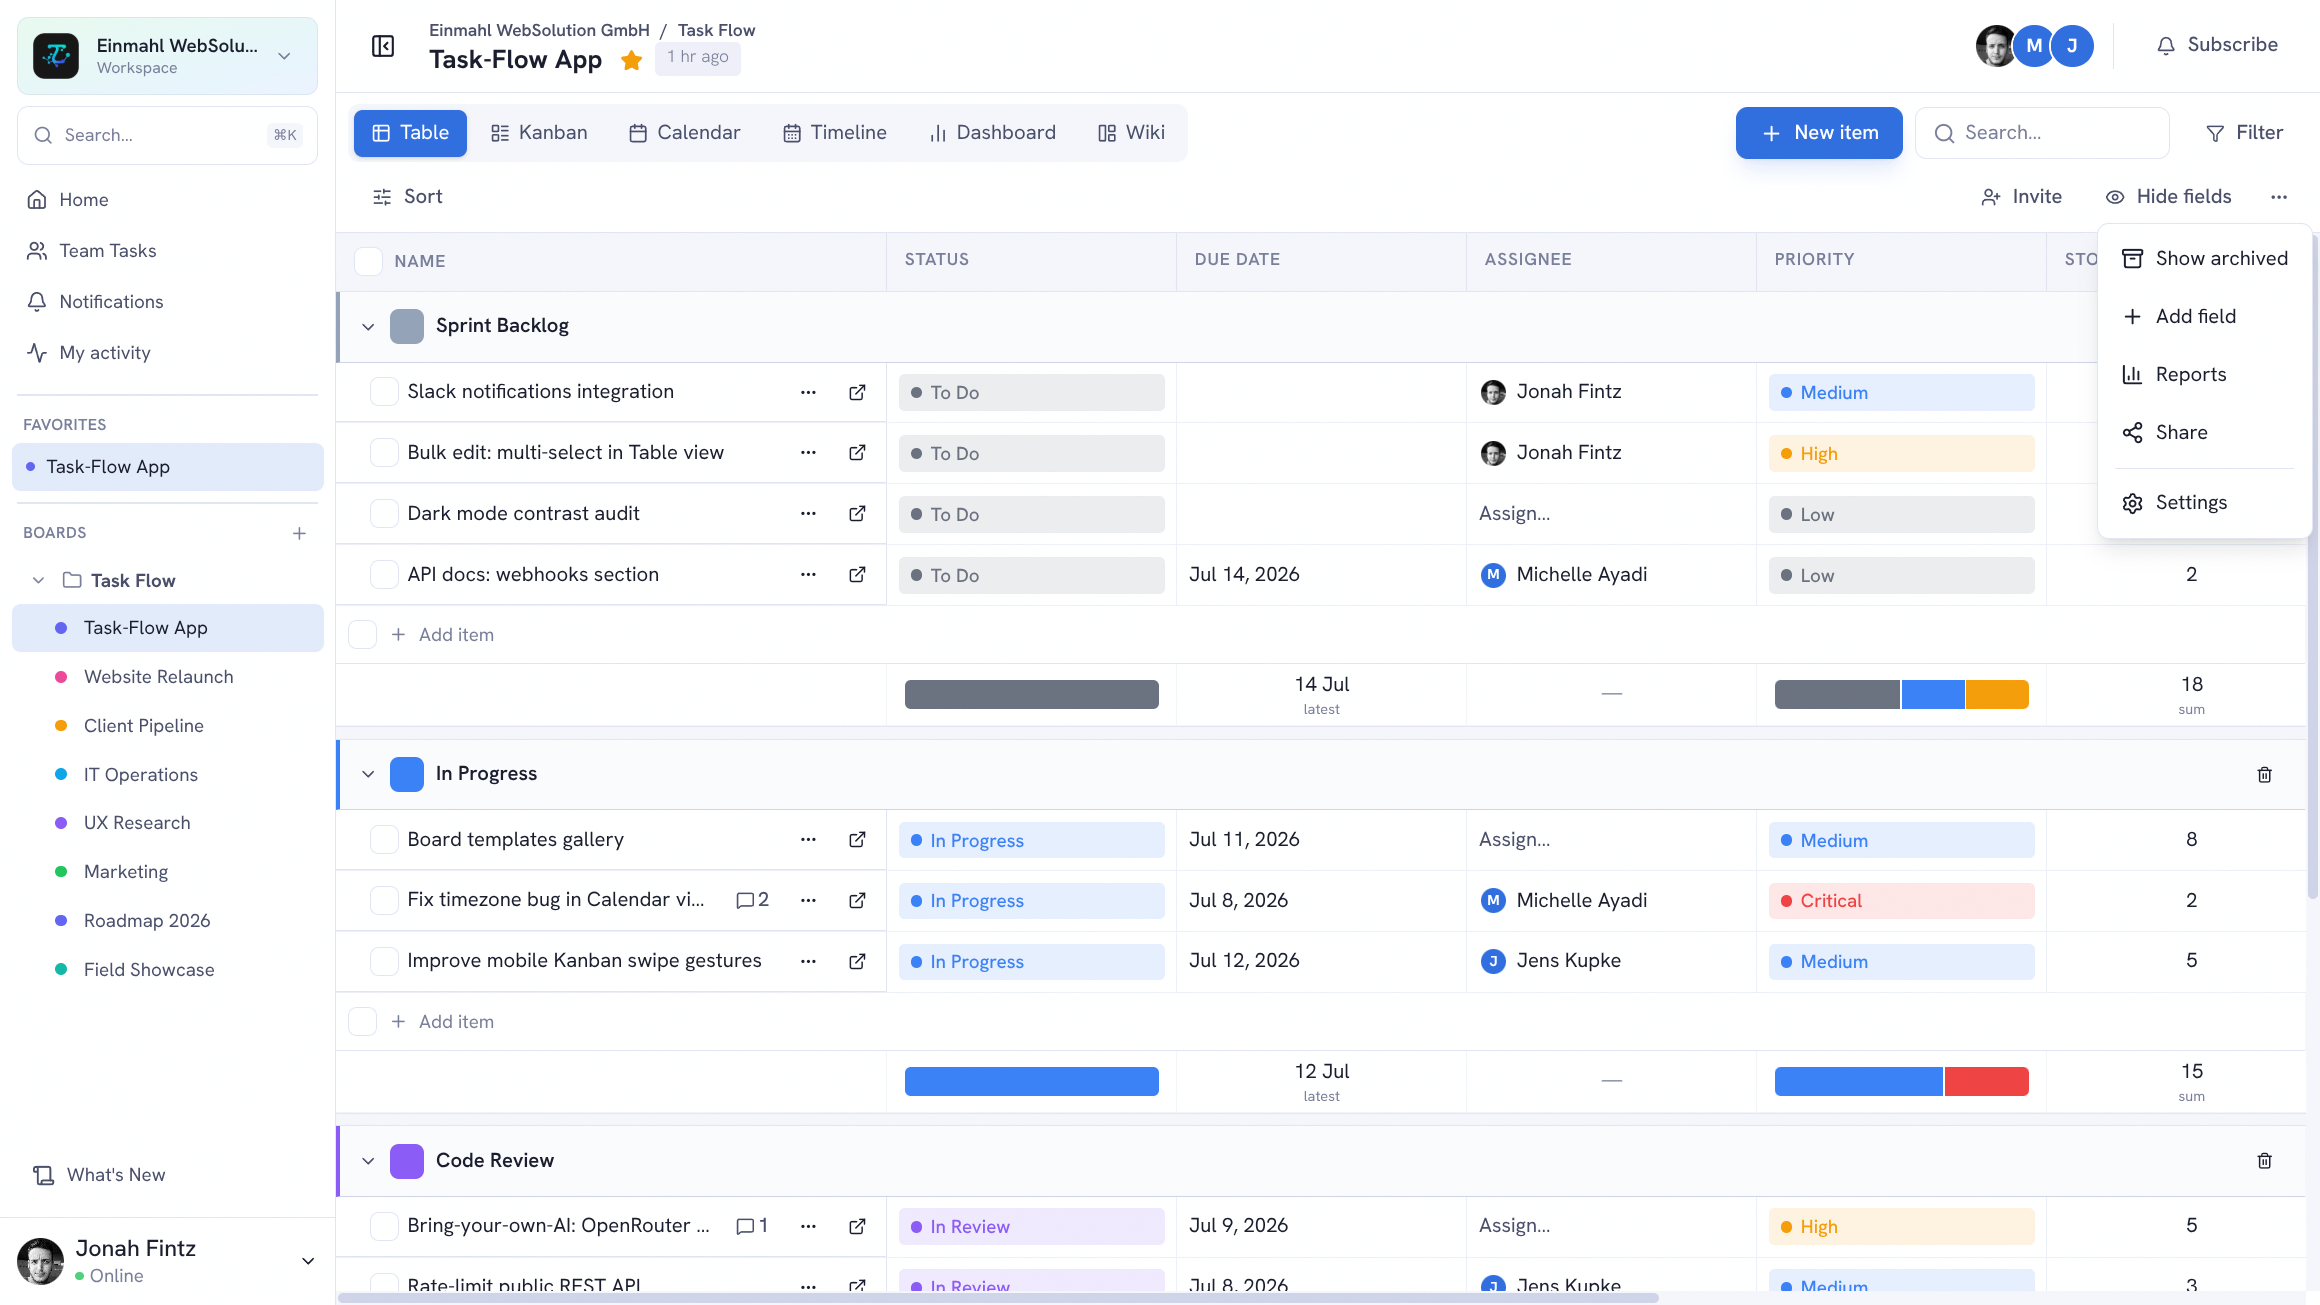Select Reports in the options menu
The width and height of the screenshot is (2320, 1305).
point(2204,375)
